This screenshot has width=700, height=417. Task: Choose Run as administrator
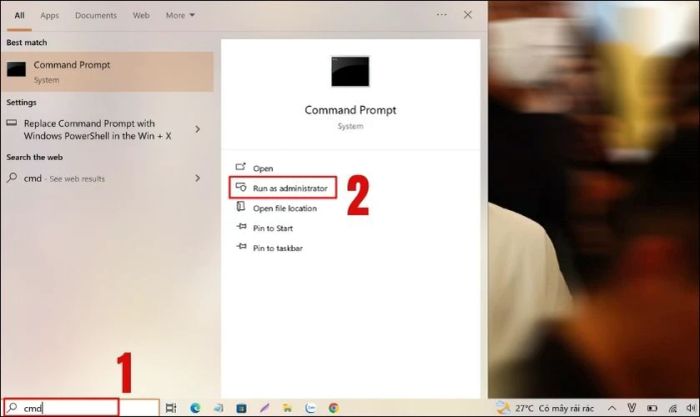(283, 188)
